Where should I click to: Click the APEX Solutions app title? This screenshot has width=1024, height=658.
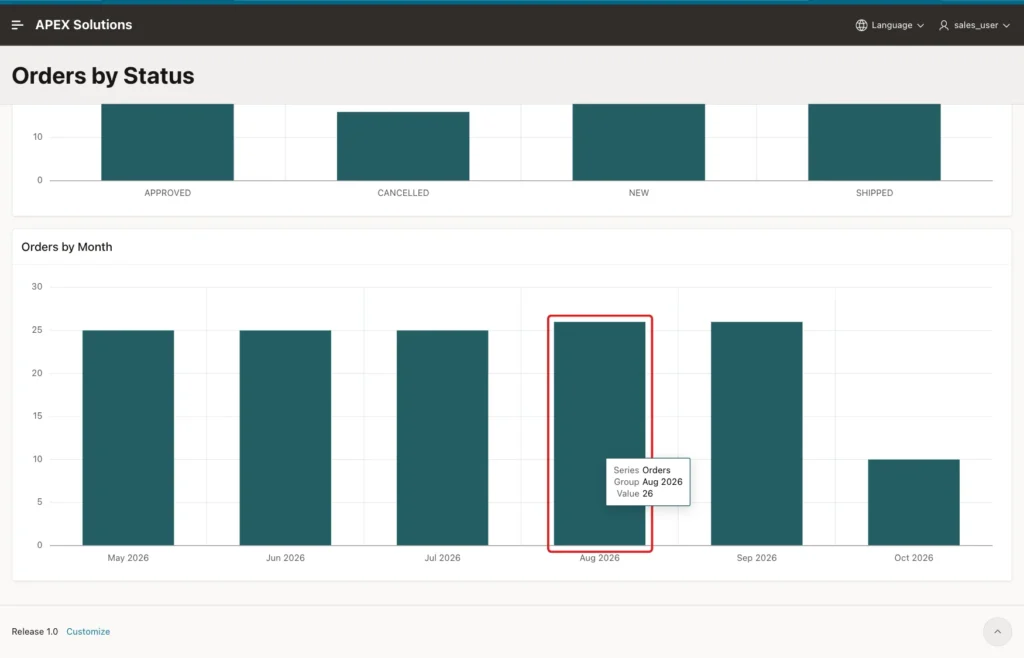(x=84, y=25)
